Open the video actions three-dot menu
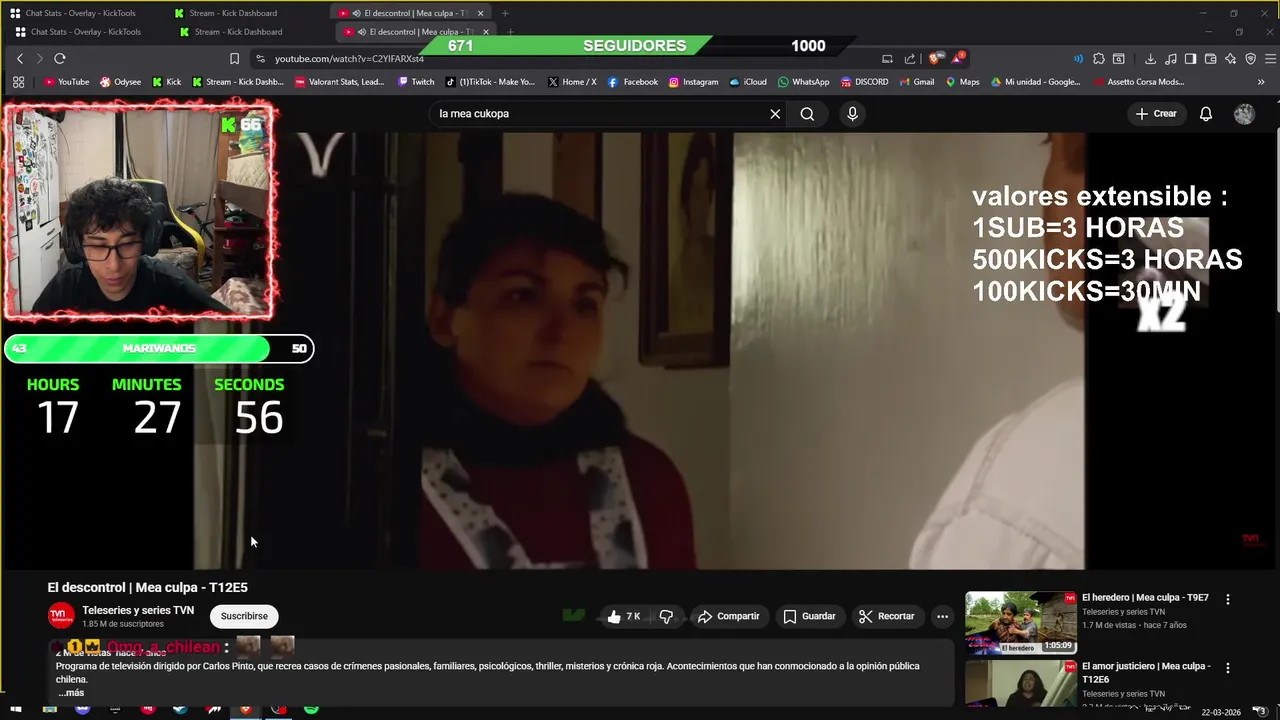The image size is (1280, 720). coord(942,616)
